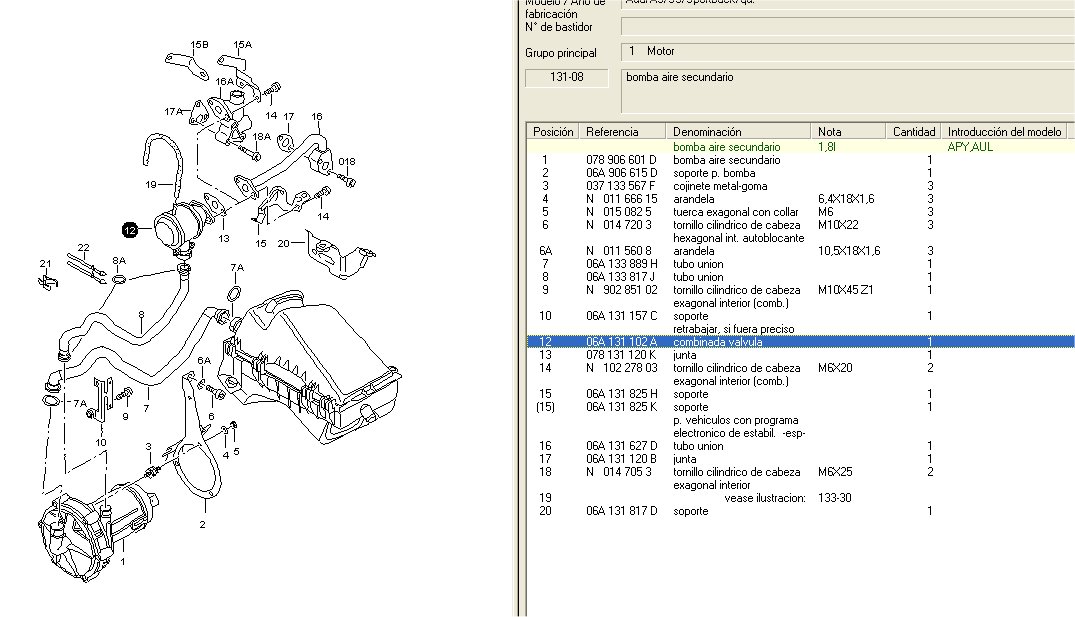Click callout 6A in the parts diagram
The height and width of the screenshot is (617, 1075).
pos(204,361)
